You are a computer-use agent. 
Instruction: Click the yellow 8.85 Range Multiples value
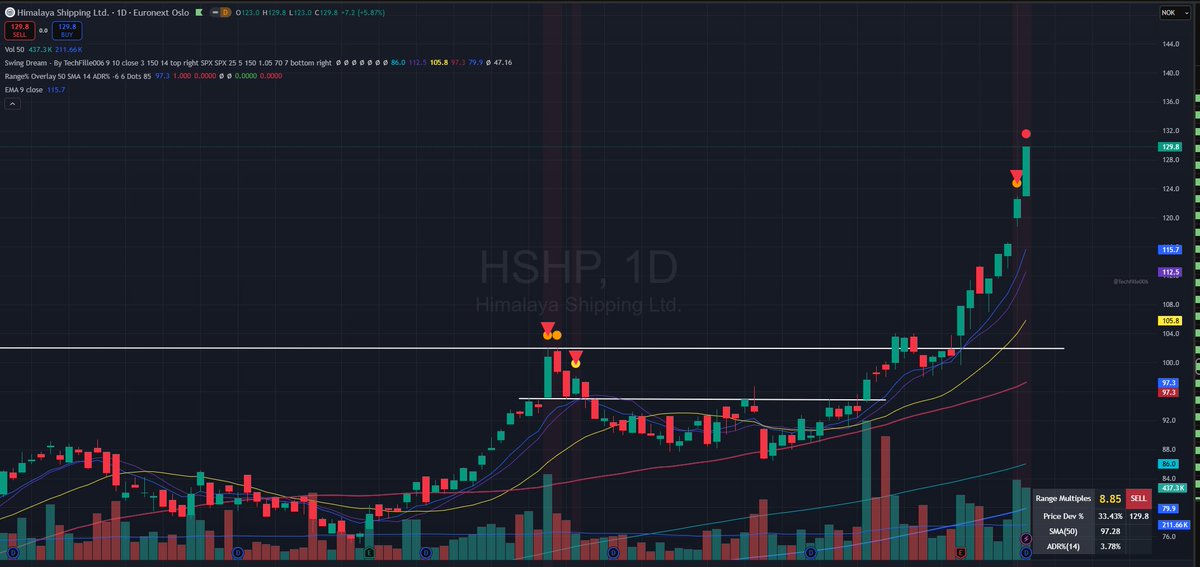[x=1109, y=498]
